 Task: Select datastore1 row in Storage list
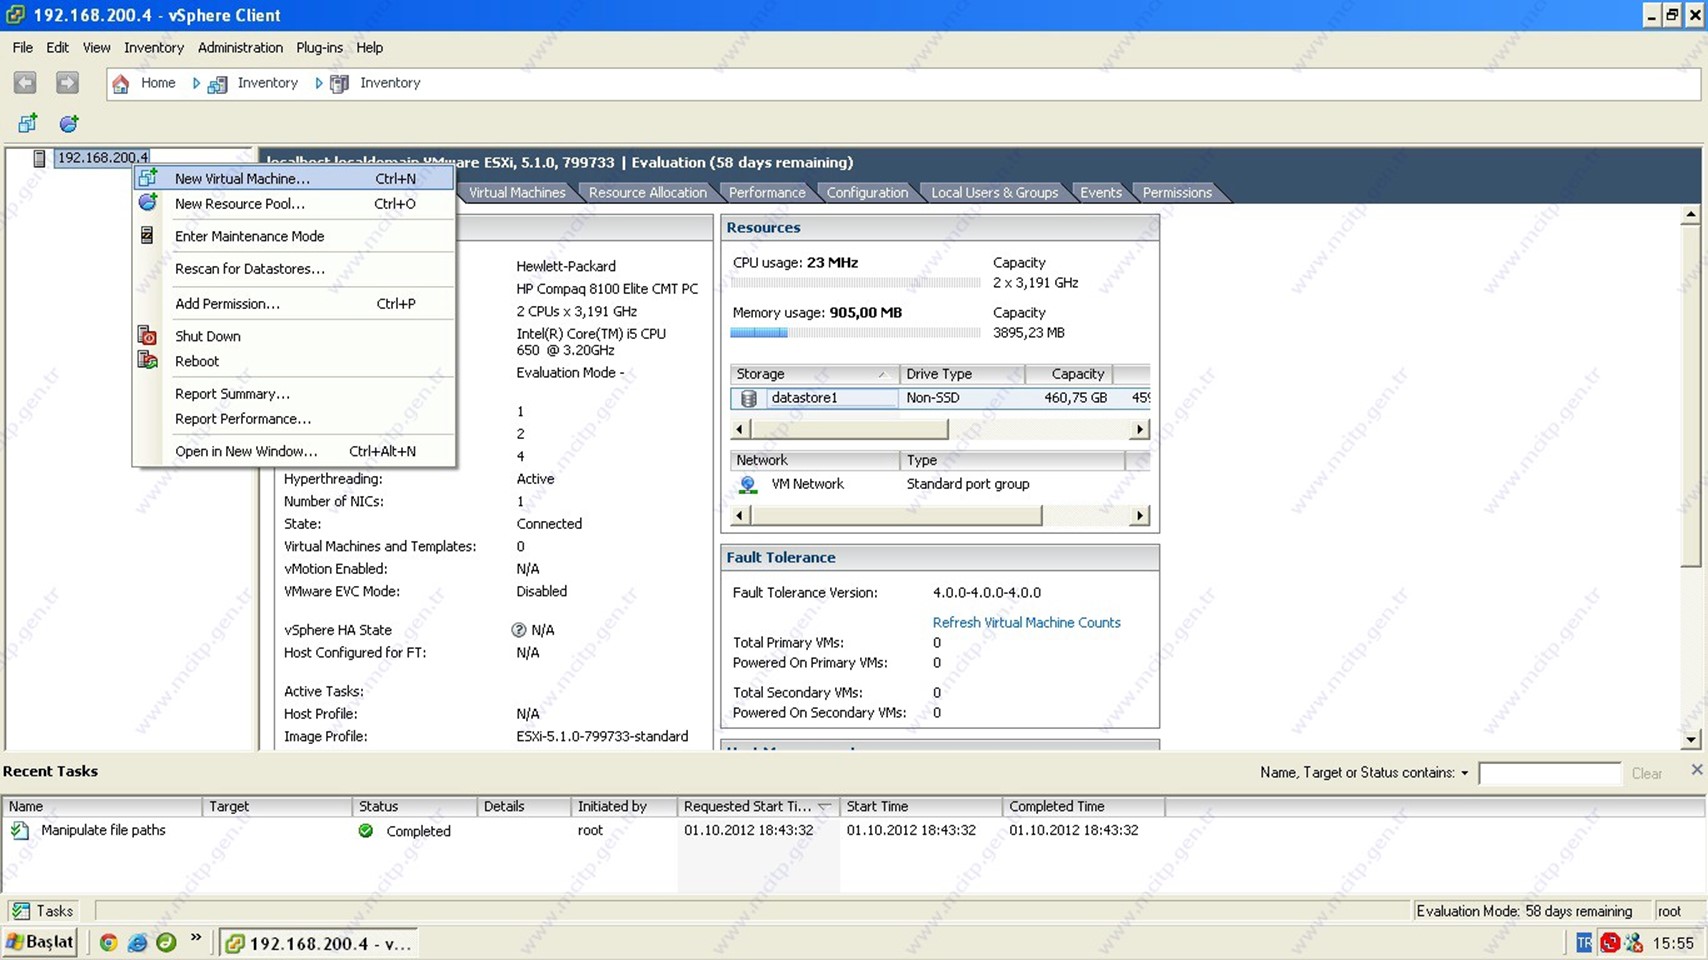940,398
